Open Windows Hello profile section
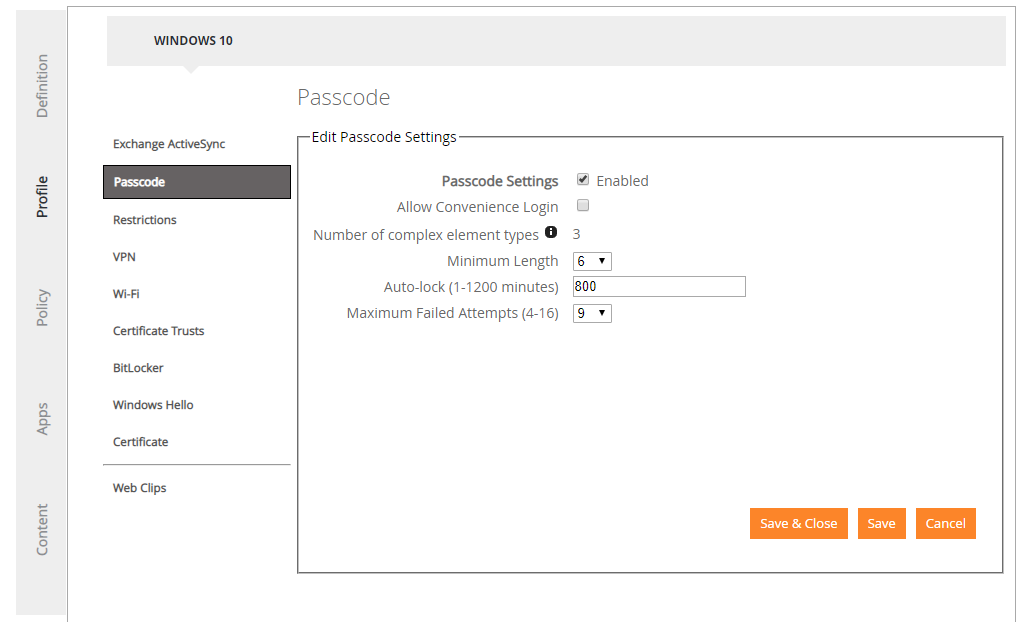Viewport: 1029px width, 622px height. click(153, 405)
